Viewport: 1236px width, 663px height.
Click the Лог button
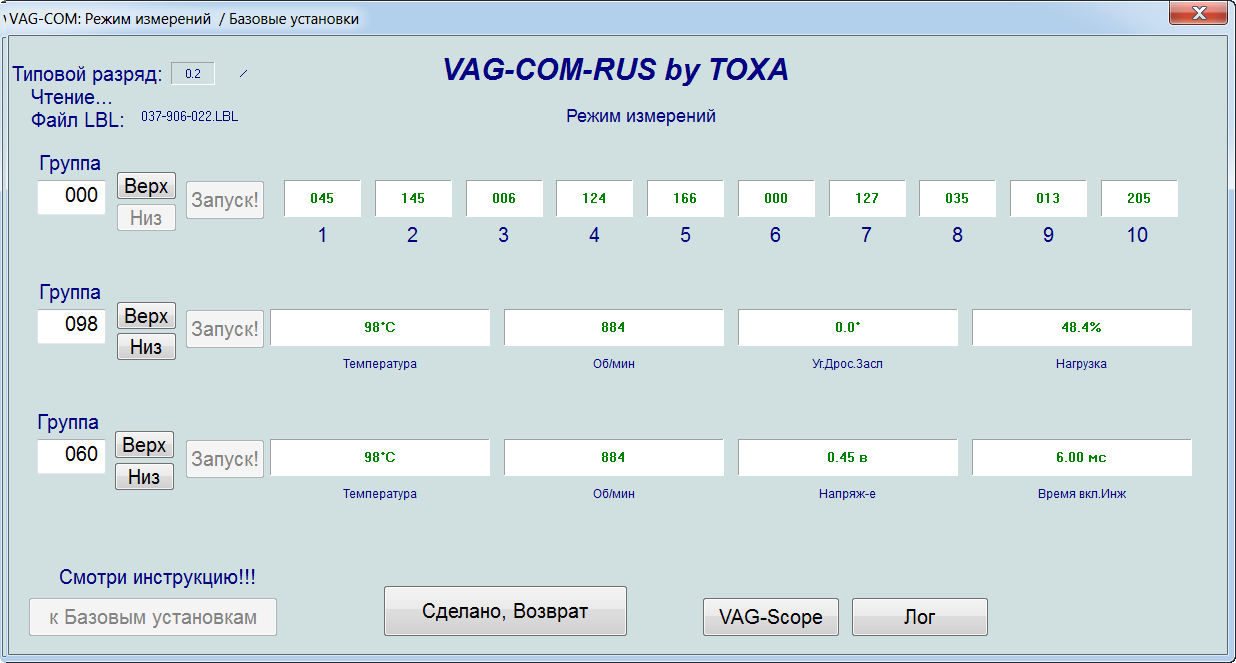(x=920, y=617)
